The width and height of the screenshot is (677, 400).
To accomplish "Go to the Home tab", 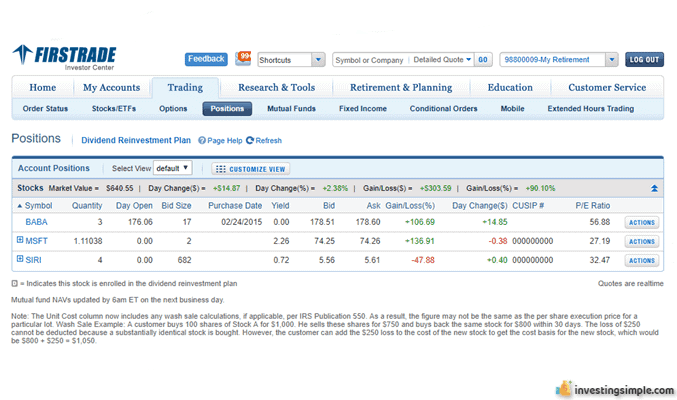I will pyautogui.click(x=43, y=88).
